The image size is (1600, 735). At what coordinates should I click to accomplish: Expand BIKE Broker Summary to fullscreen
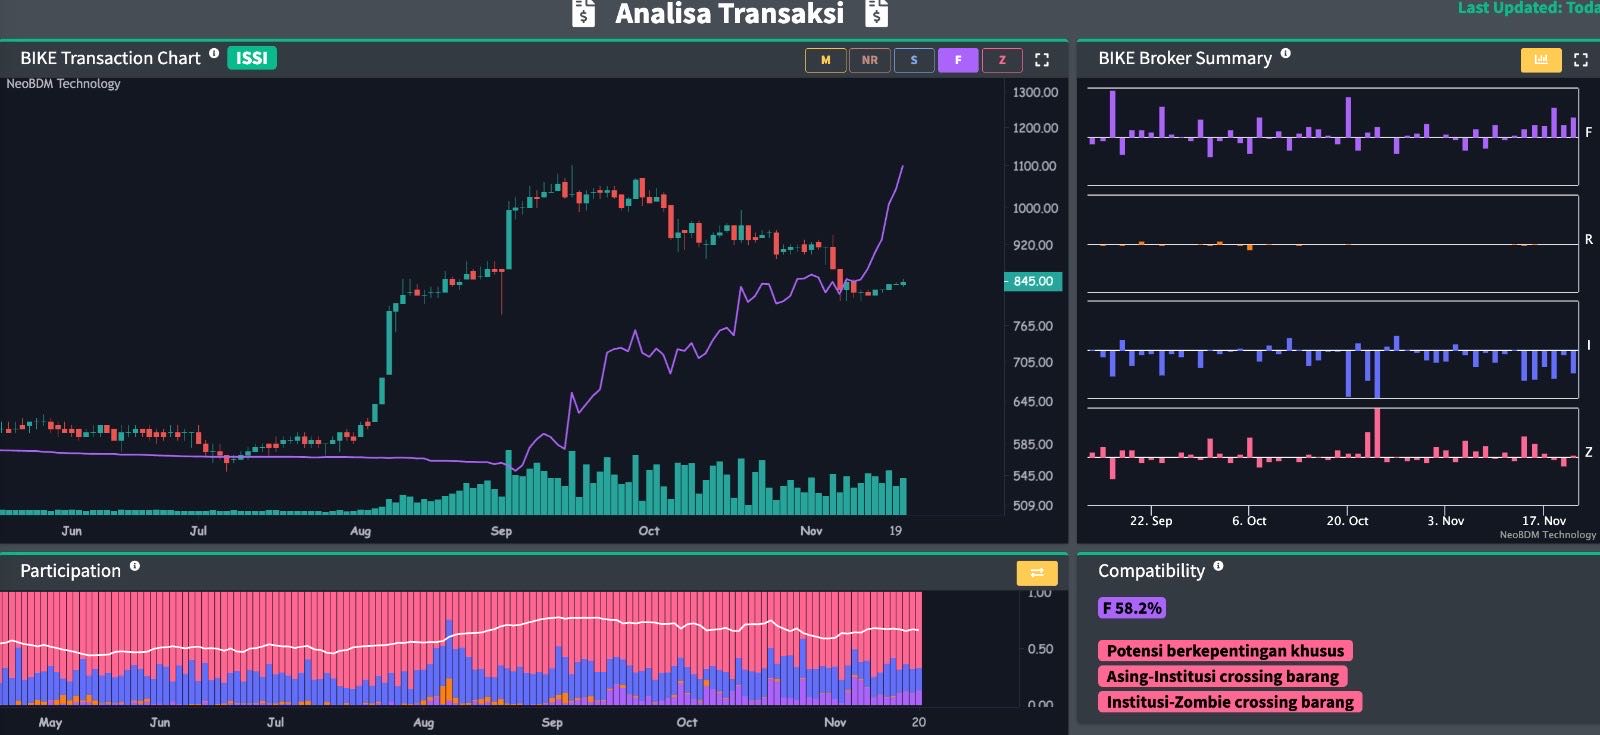coord(1581,60)
